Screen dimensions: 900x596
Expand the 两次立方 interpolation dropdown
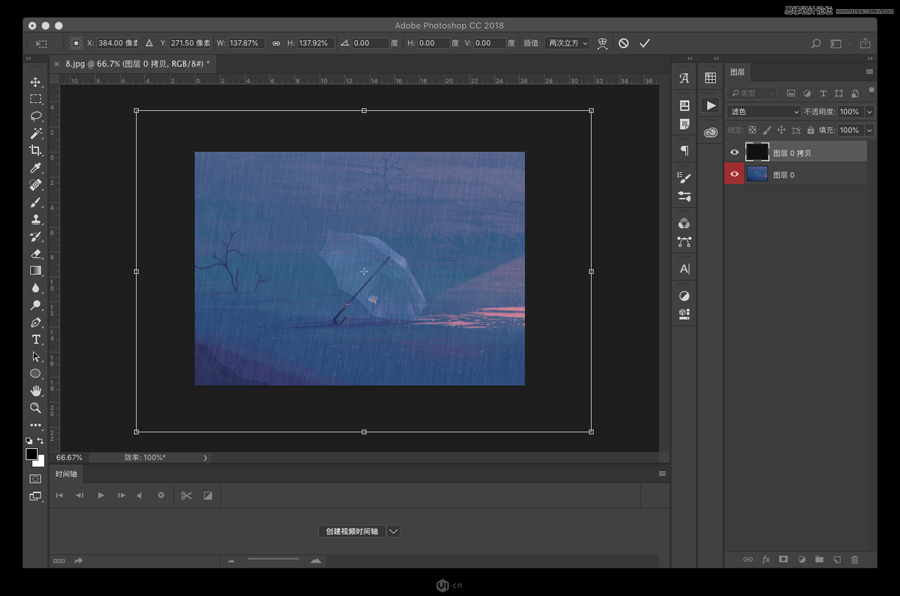click(x=568, y=44)
